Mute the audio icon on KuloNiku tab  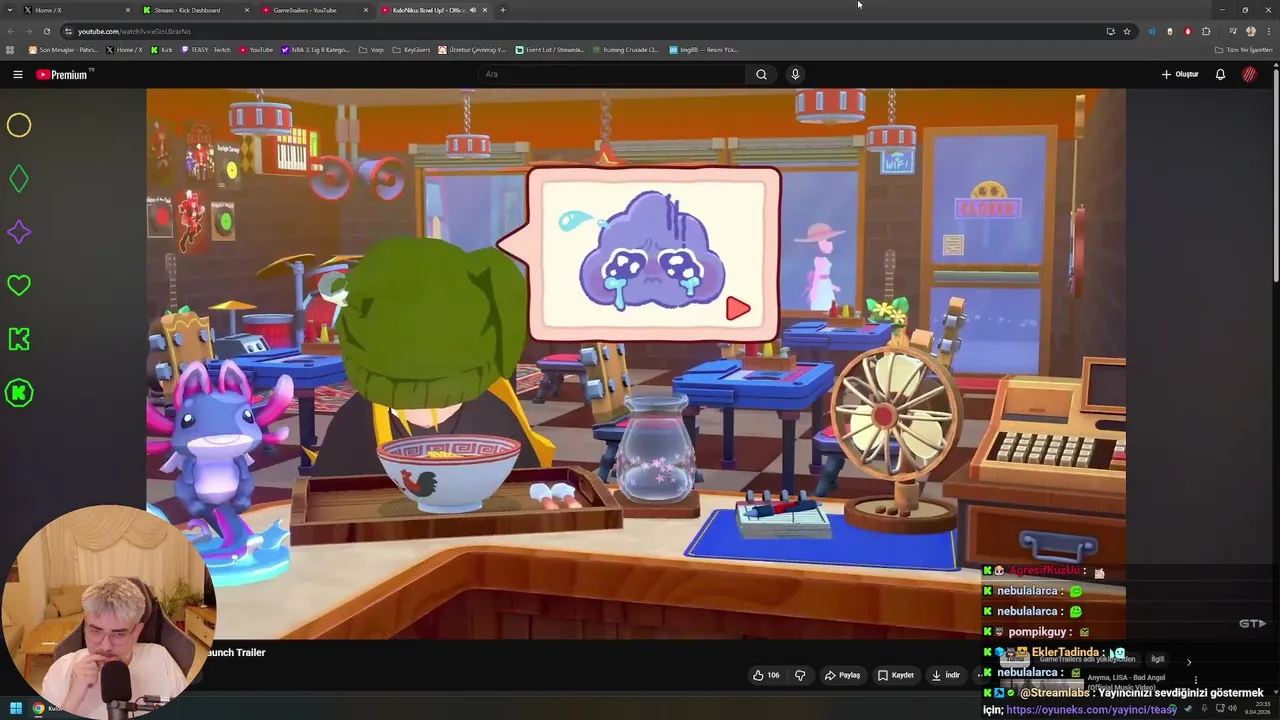[x=473, y=10]
